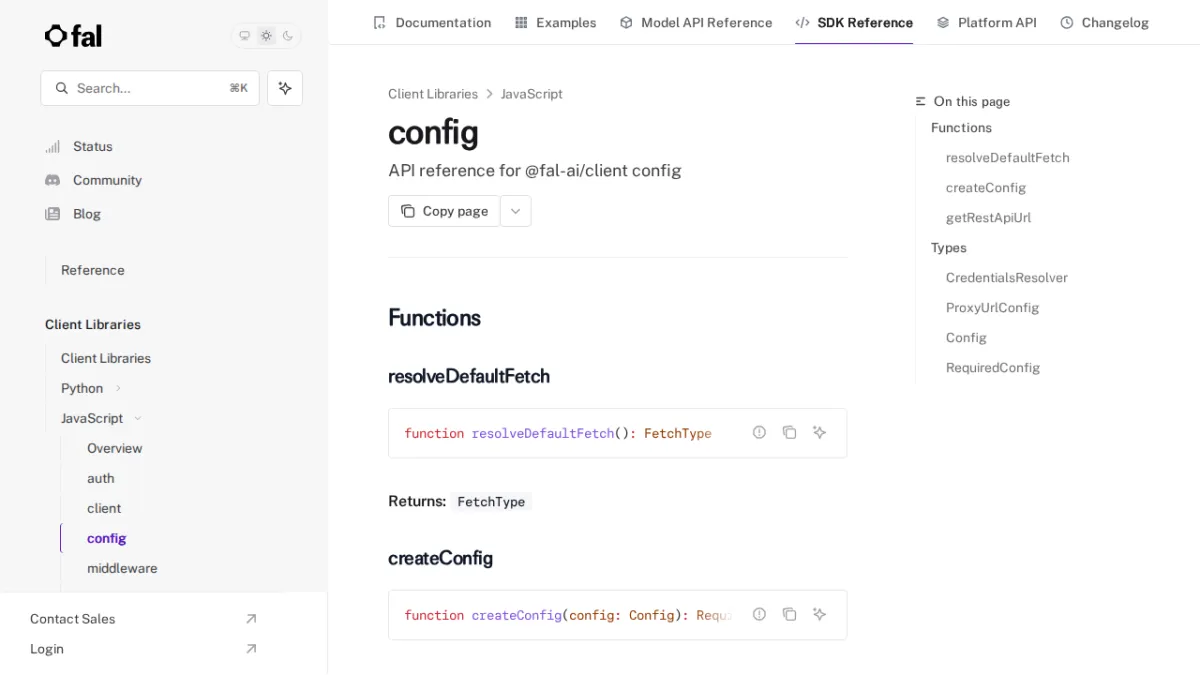Screen dimensions: 1200x675
Task: Click the Model API Reference cube icon
Action: (626, 22)
